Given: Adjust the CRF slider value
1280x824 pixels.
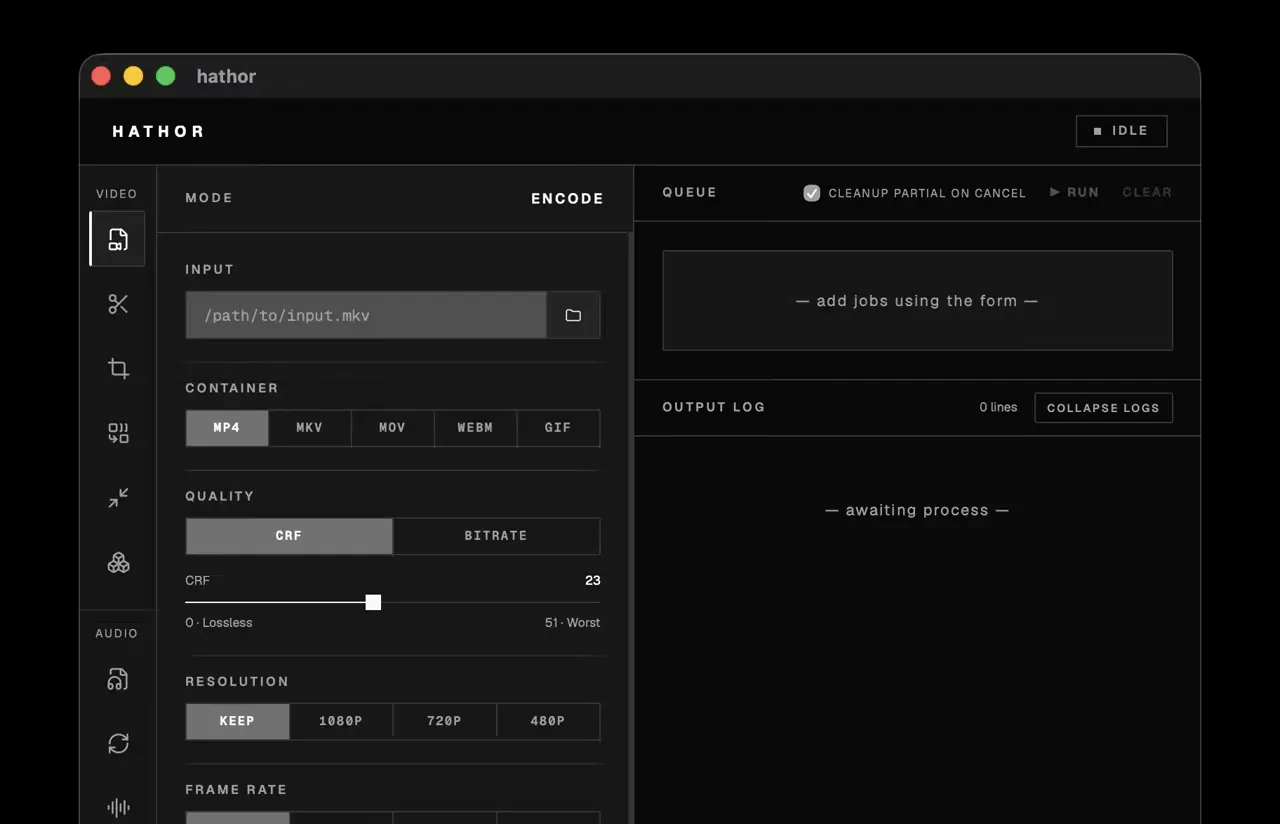Looking at the screenshot, I should coord(373,602).
